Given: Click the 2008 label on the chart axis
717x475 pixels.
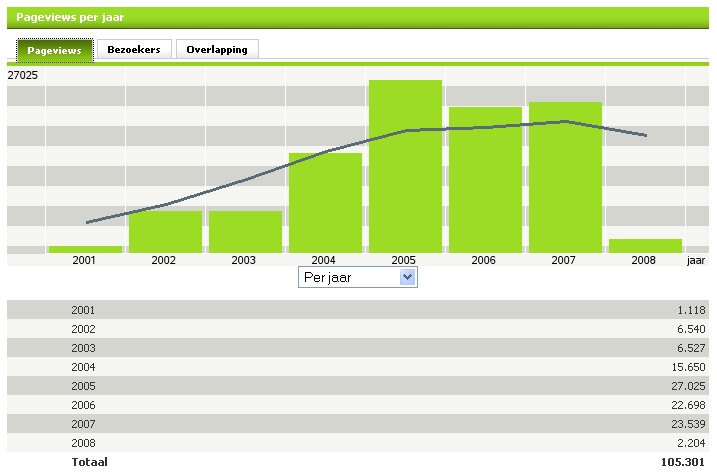Looking at the screenshot, I should [x=645, y=260].
